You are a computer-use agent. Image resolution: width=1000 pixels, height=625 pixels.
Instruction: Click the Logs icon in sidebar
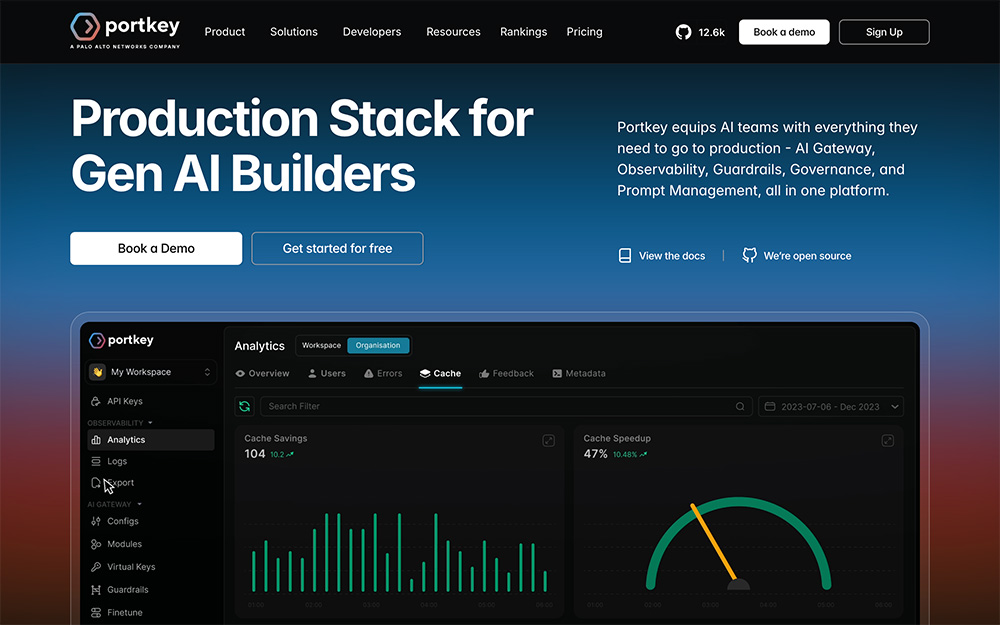click(96, 461)
